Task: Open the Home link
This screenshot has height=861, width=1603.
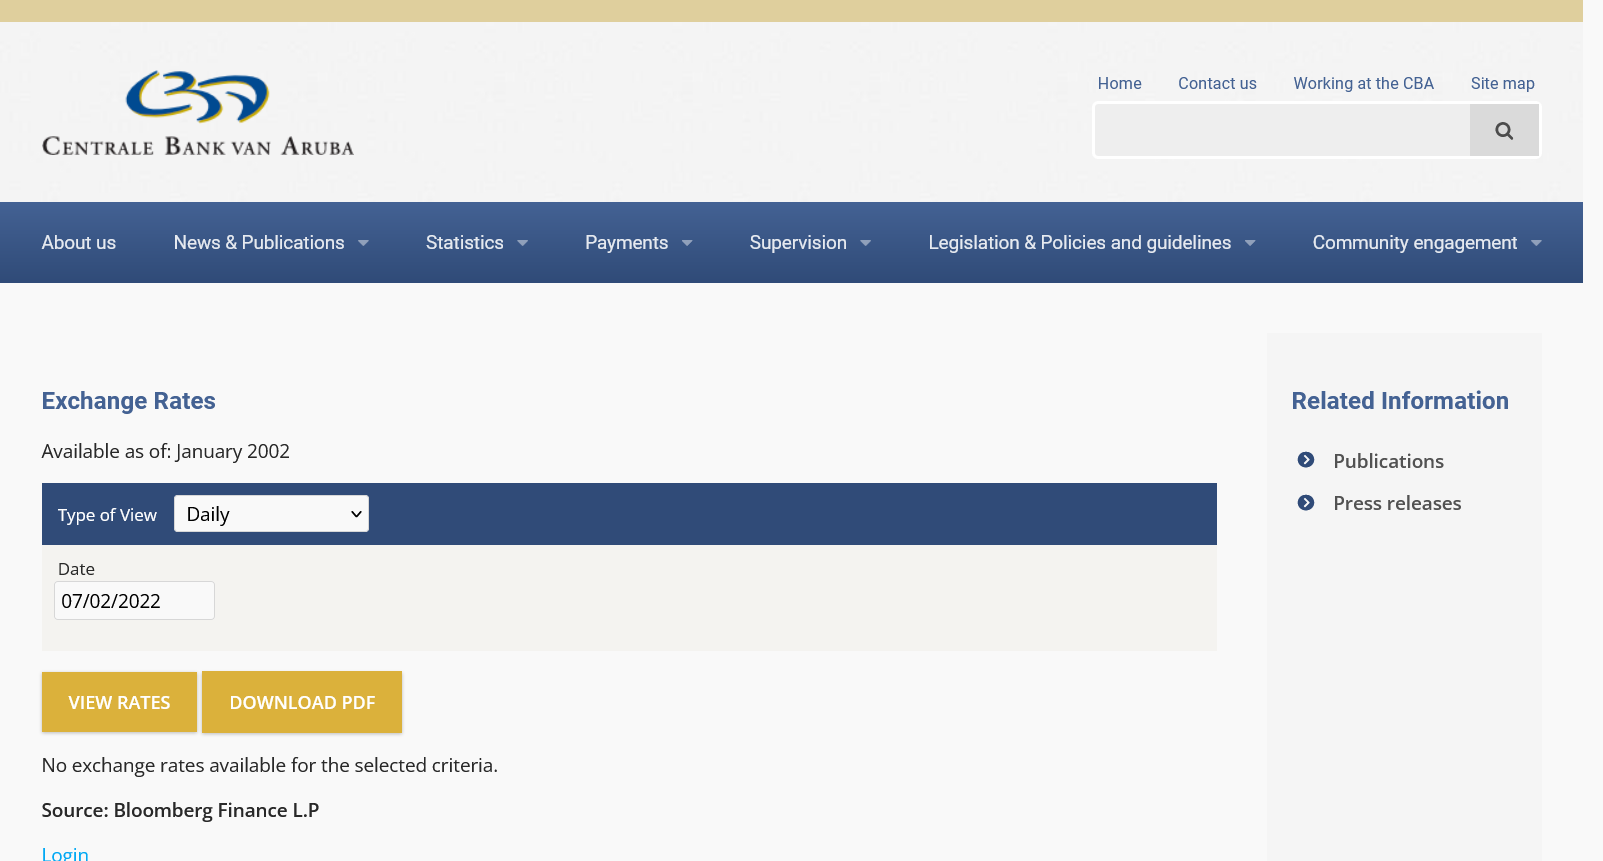Action: click(1119, 84)
